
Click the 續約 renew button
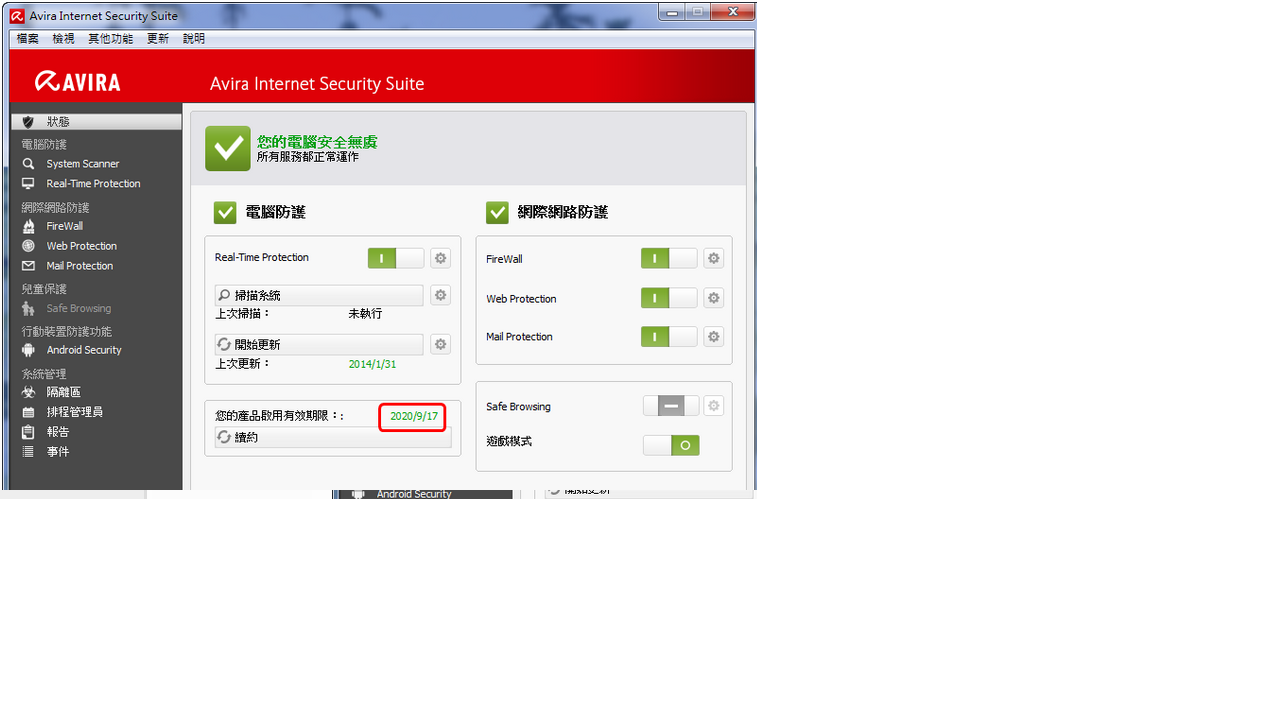tap(333, 437)
